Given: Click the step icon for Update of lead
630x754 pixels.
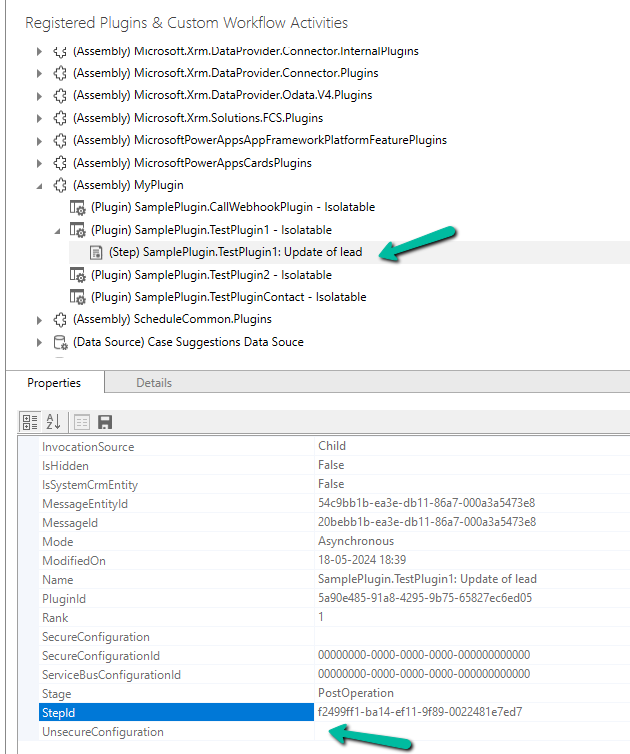Looking at the screenshot, I should [x=96, y=253].
